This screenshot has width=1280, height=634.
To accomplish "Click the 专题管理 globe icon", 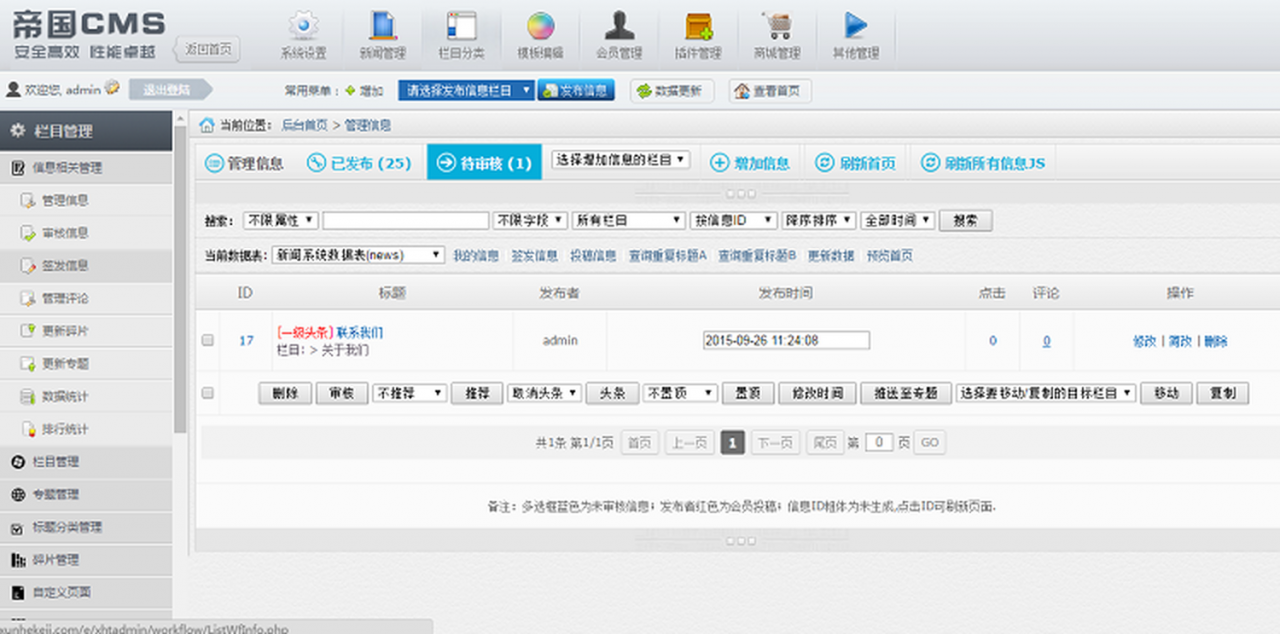I will click(17, 494).
